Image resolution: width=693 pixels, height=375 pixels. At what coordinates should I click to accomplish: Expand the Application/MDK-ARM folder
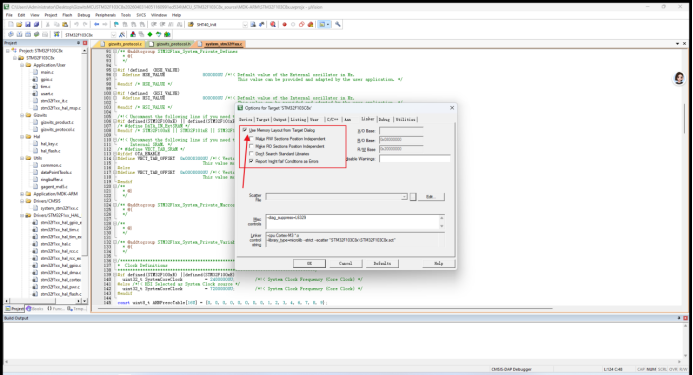click(x=22, y=194)
